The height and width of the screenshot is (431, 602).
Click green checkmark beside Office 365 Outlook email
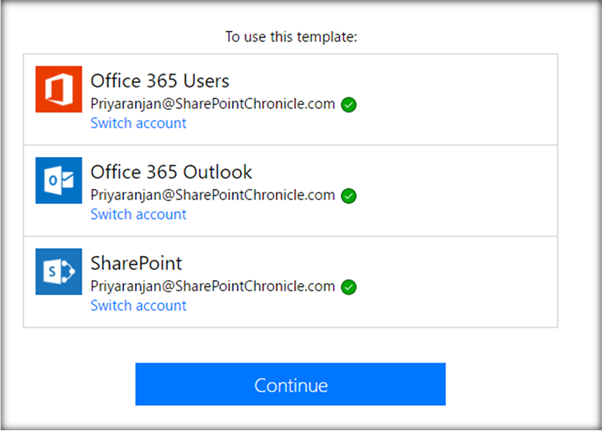[348, 196]
